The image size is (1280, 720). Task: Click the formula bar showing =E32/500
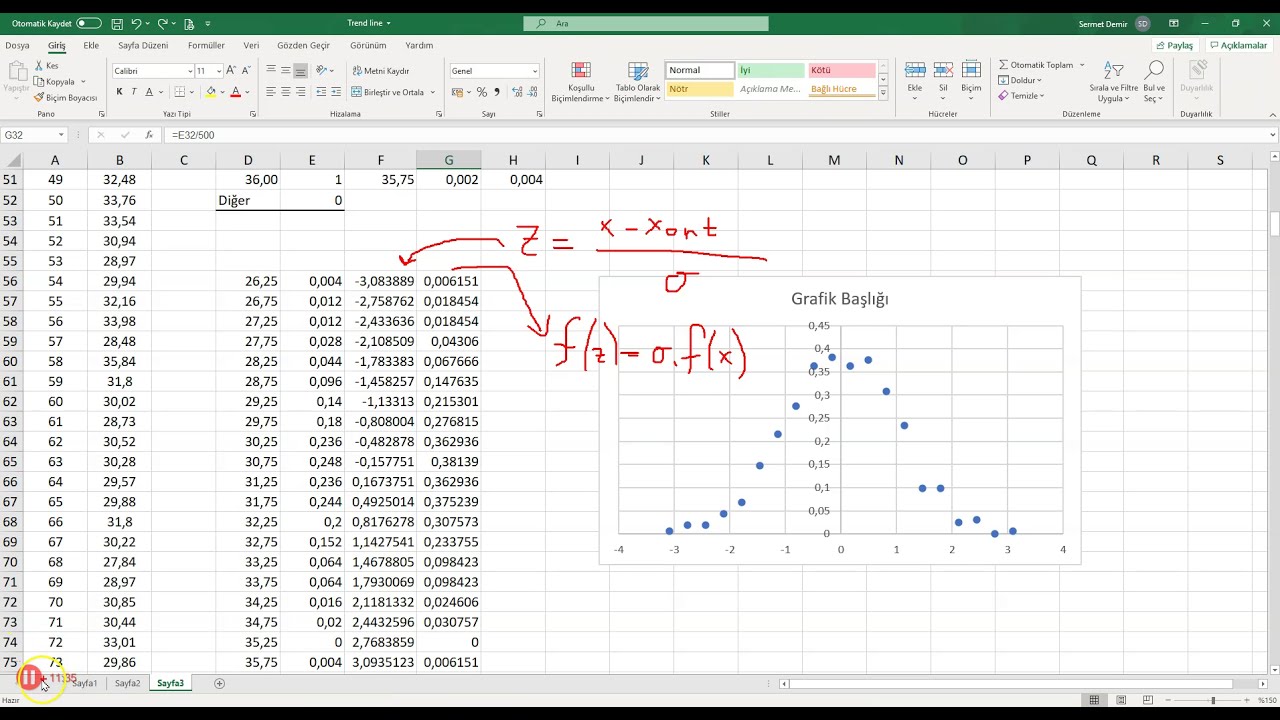(718, 135)
